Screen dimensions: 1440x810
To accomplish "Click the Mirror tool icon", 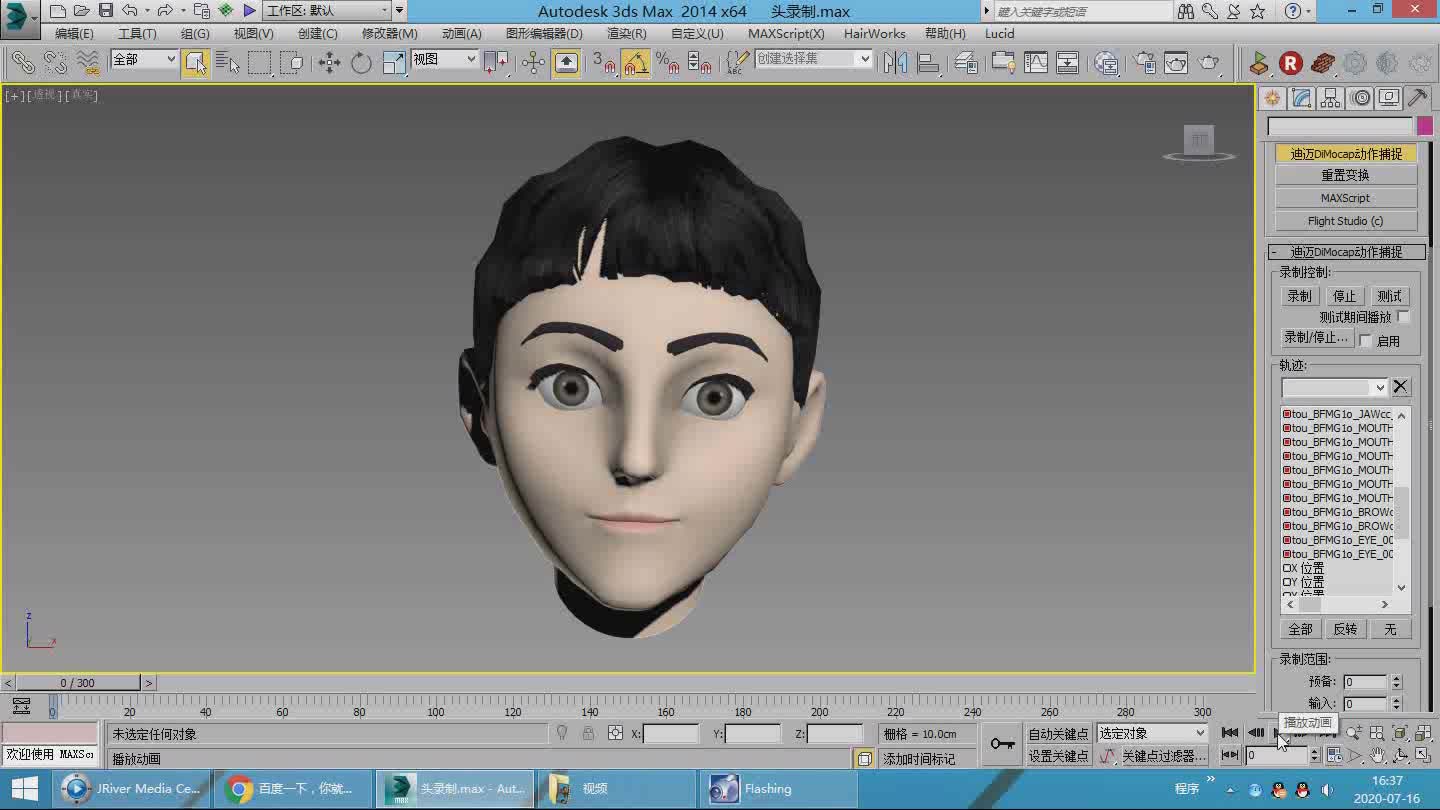I will [x=896, y=62].
